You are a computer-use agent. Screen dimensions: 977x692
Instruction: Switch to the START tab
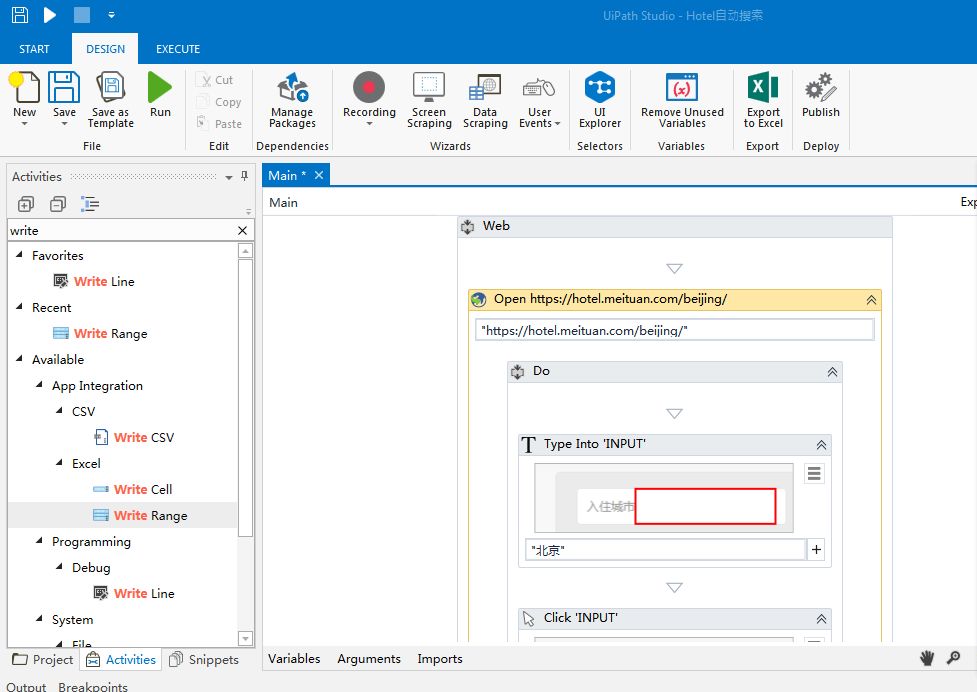point(34,49)
